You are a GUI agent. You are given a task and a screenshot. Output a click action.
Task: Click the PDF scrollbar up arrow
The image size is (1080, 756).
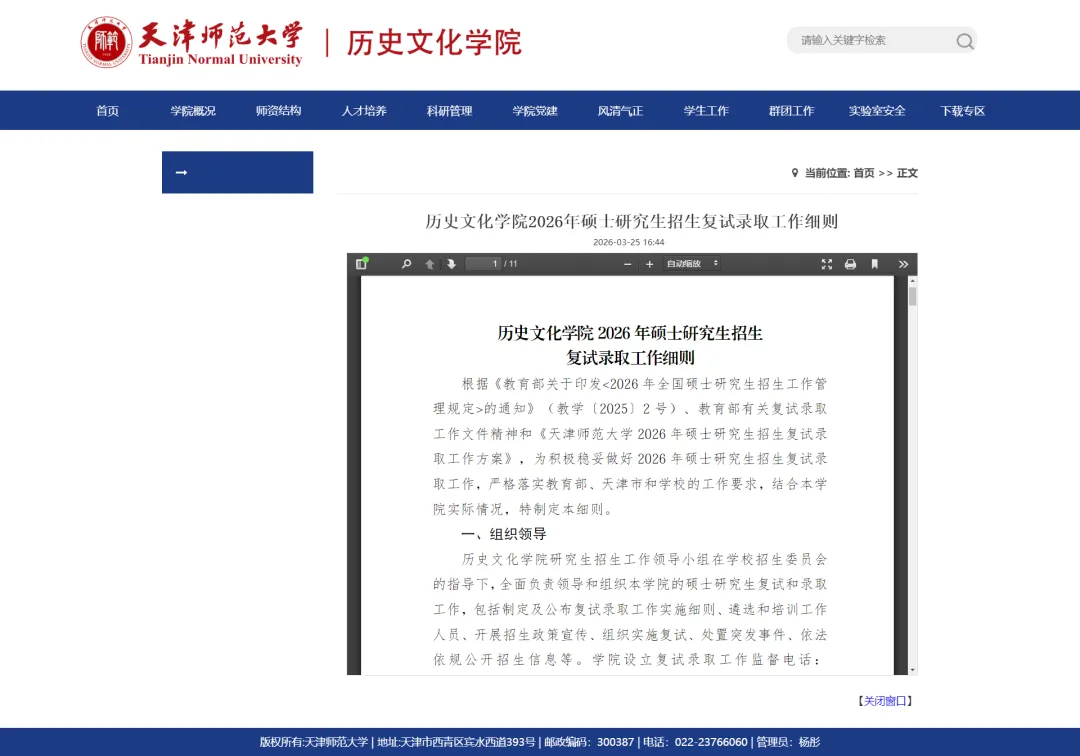[x=913, y=281]
